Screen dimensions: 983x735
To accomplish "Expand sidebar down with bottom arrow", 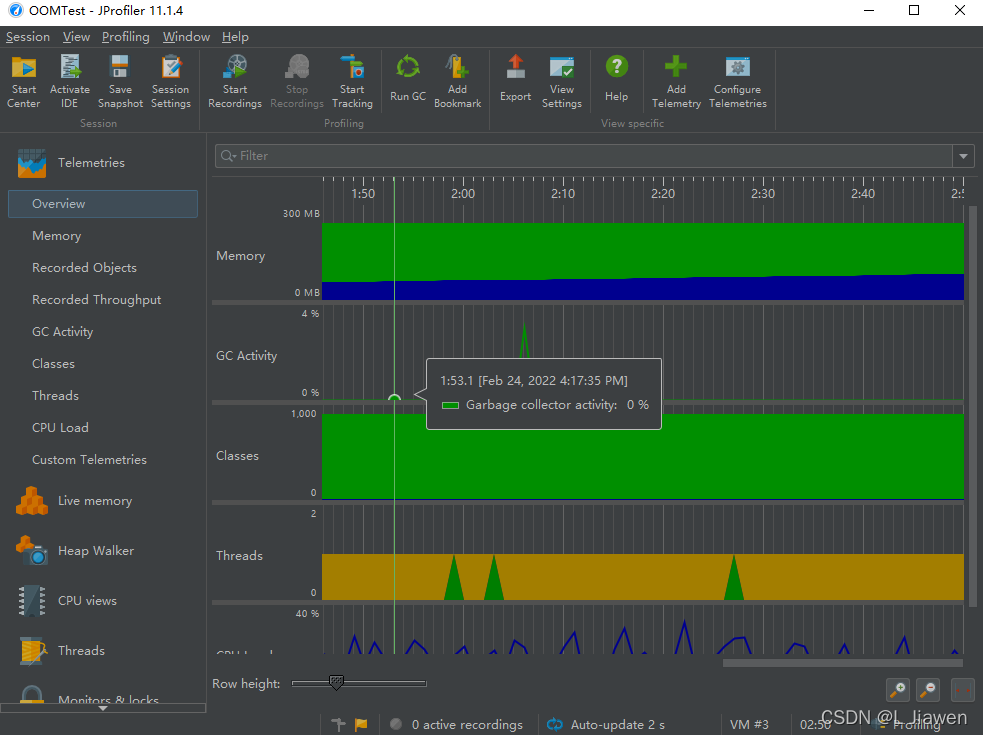I will tap(103, 708).
